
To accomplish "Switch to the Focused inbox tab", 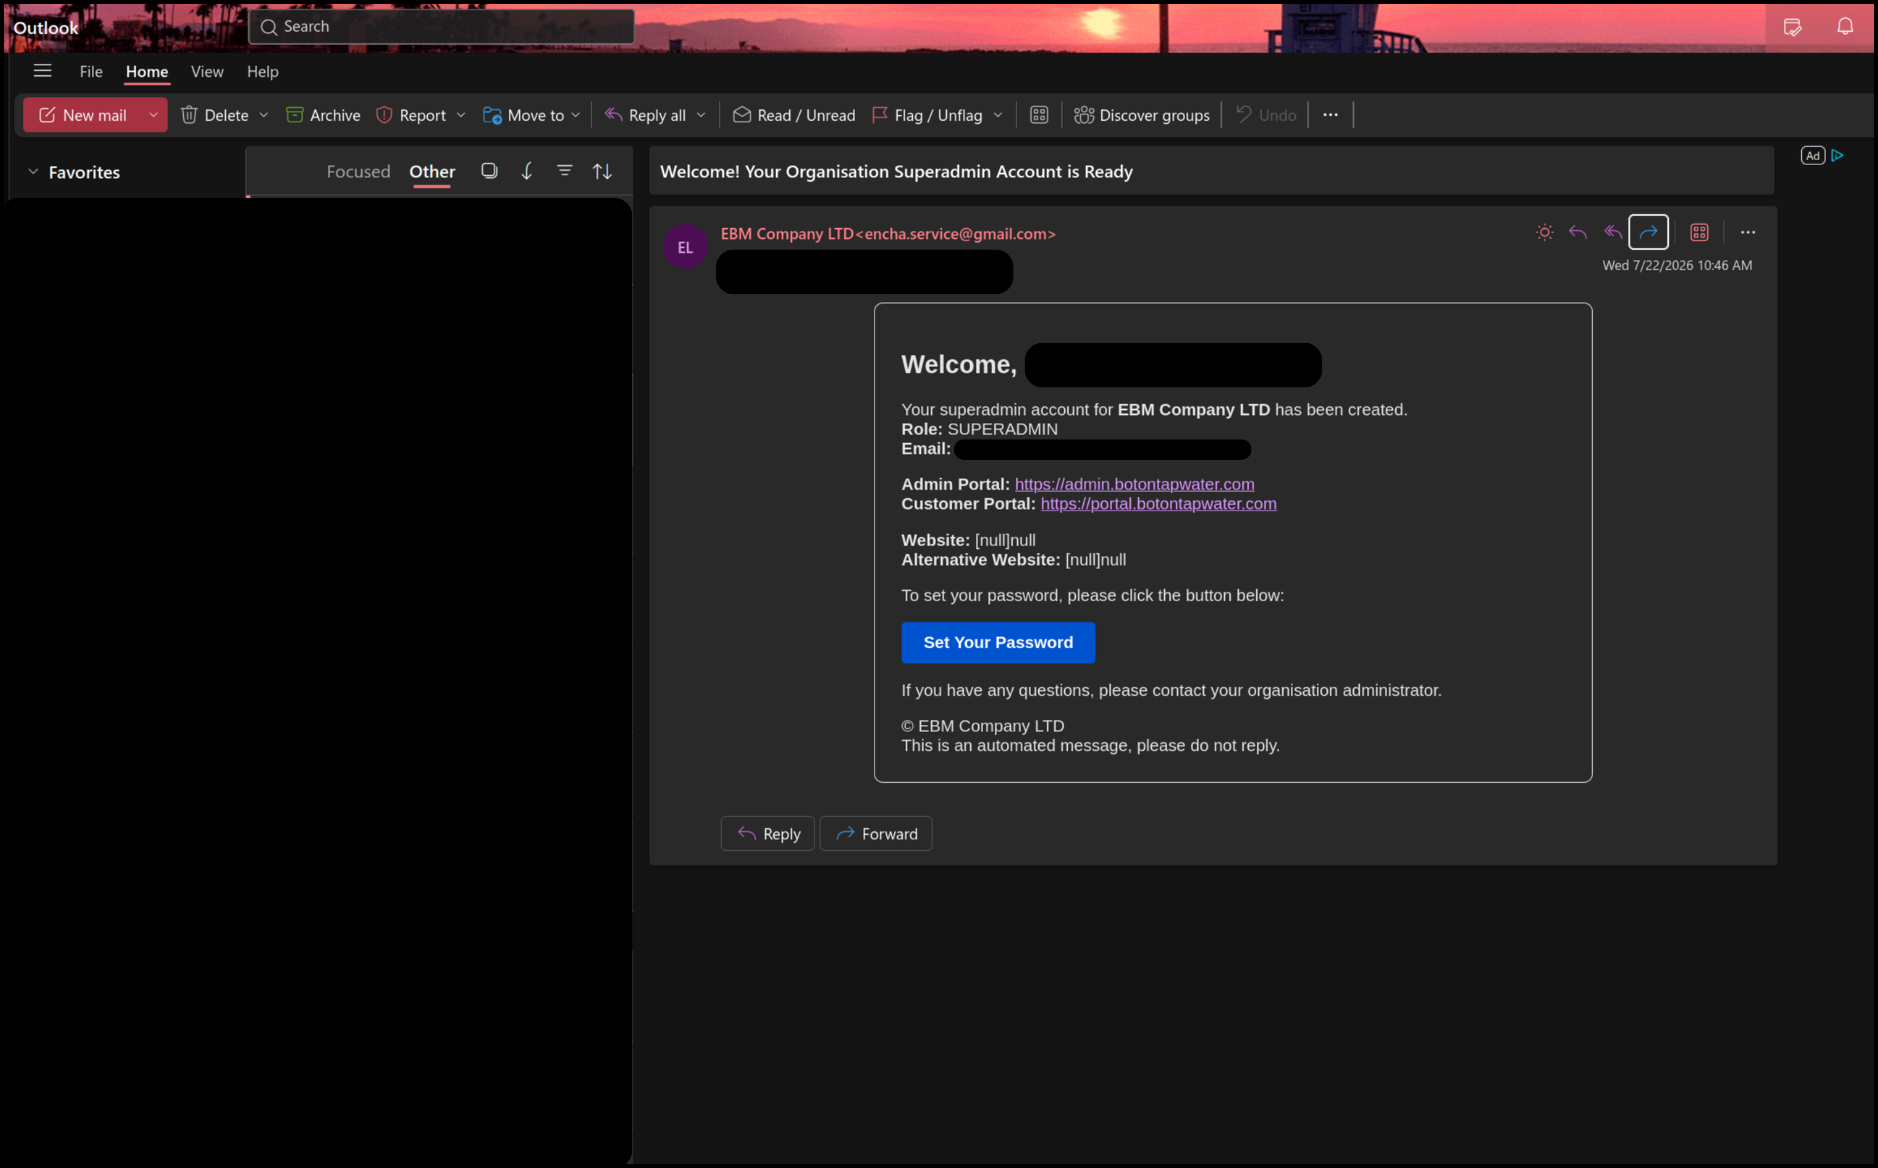I will pyautogui.click(x=358, y=171).
